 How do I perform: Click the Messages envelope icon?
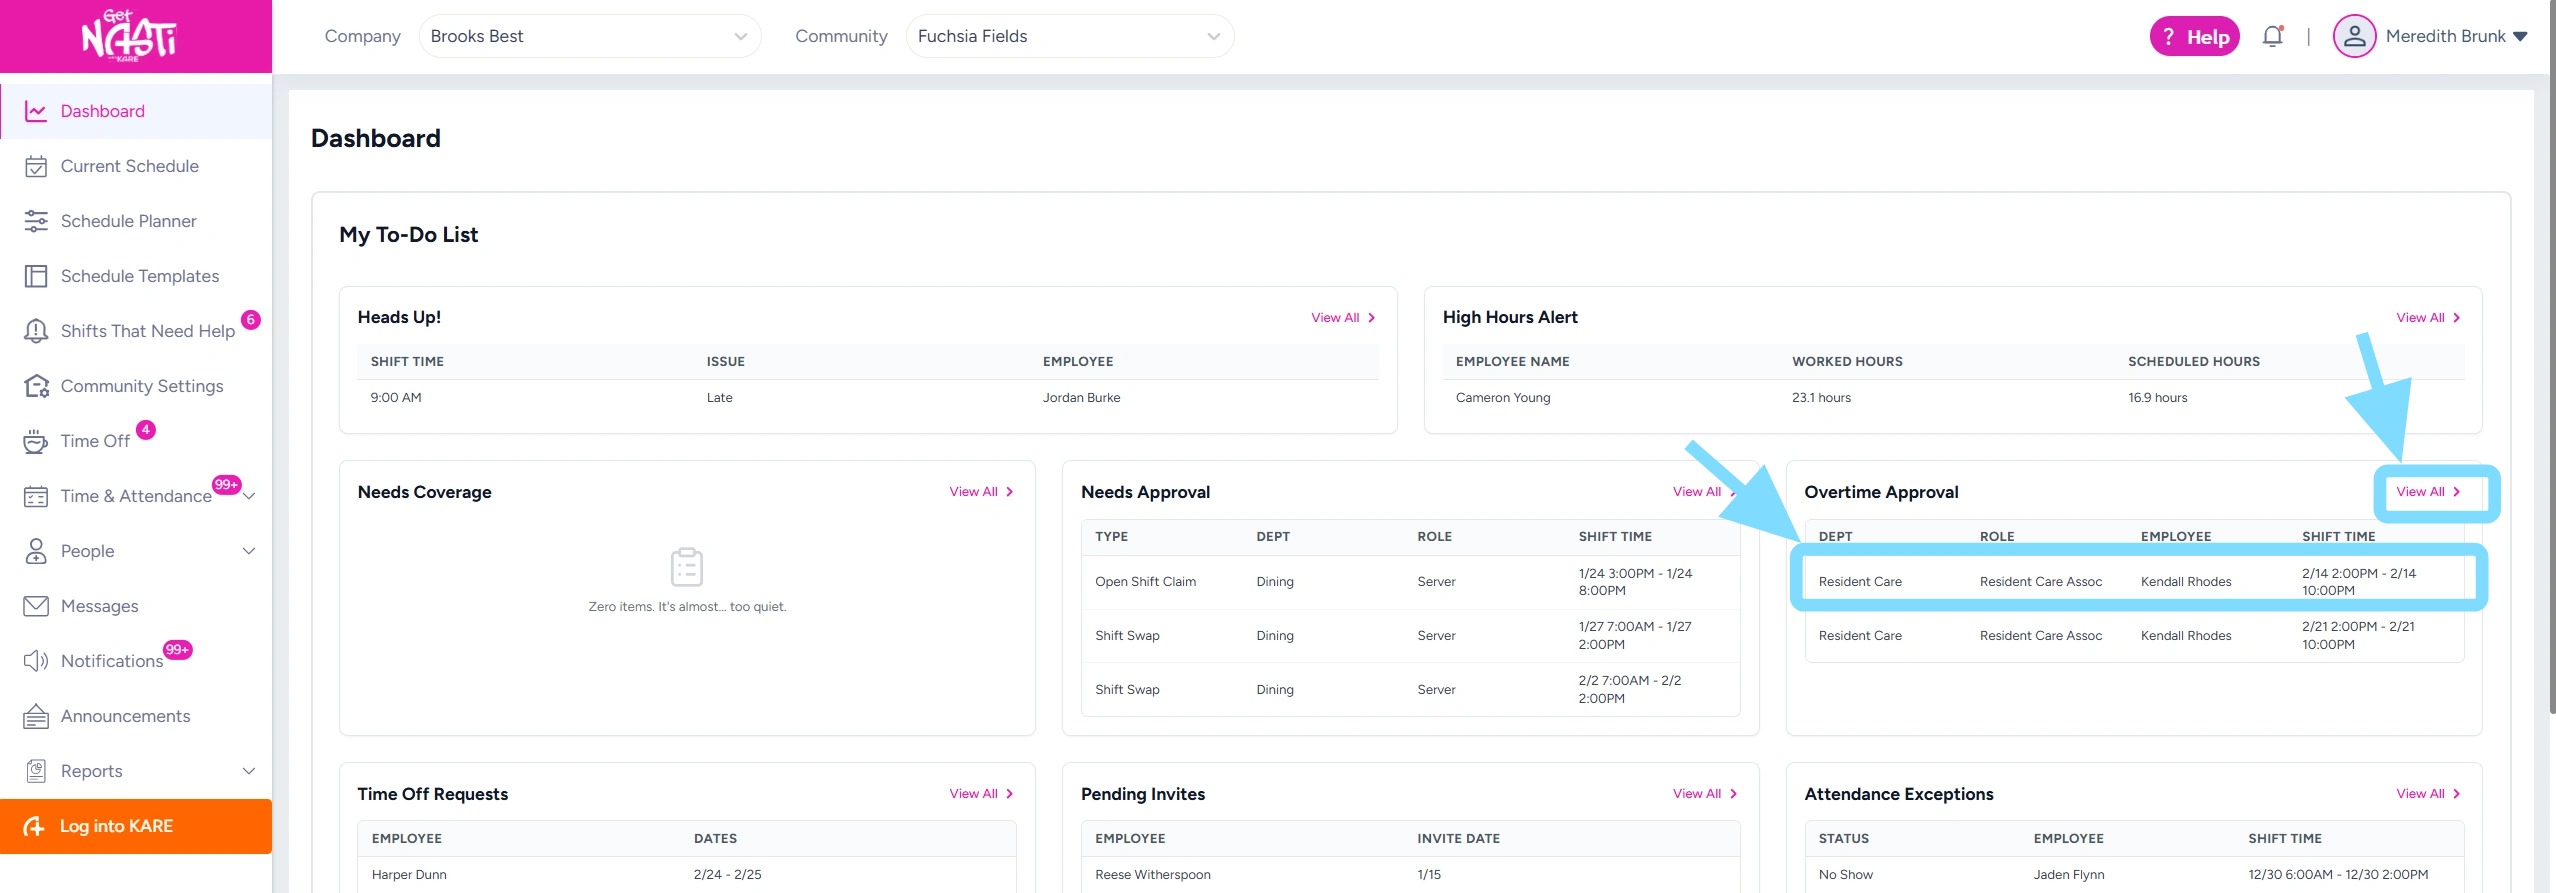pyautogui.click(x=36, y=606)
